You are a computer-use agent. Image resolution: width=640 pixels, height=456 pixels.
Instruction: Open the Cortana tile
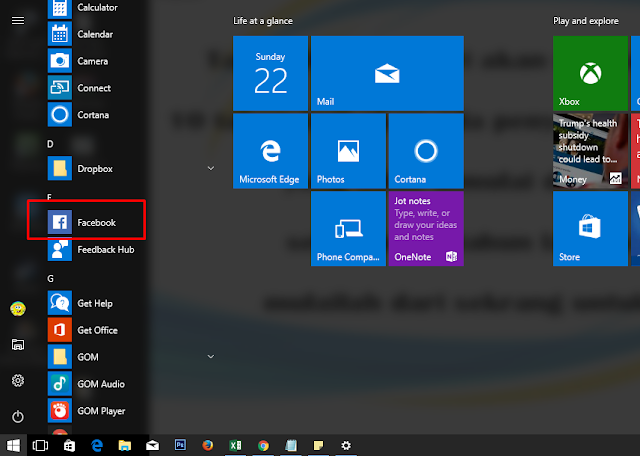point(426,151)
